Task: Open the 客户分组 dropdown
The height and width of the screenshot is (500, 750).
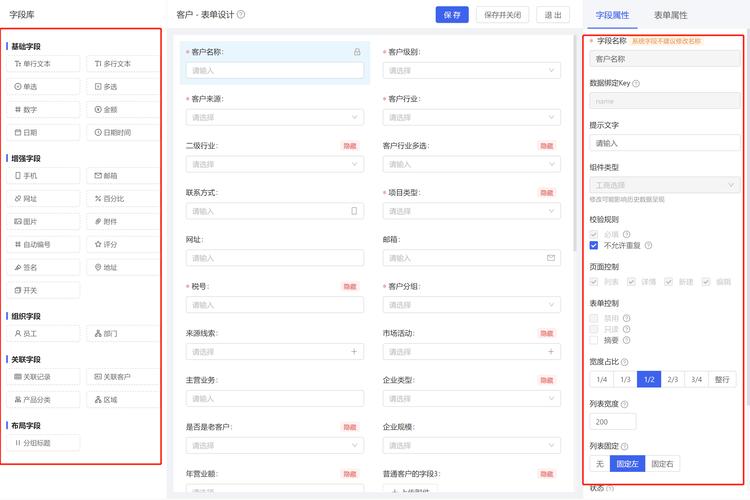Action: click(x=472, y=305)
